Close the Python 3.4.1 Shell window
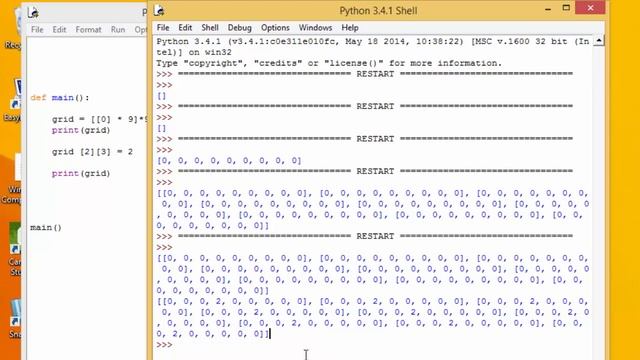 click(590, 8)
